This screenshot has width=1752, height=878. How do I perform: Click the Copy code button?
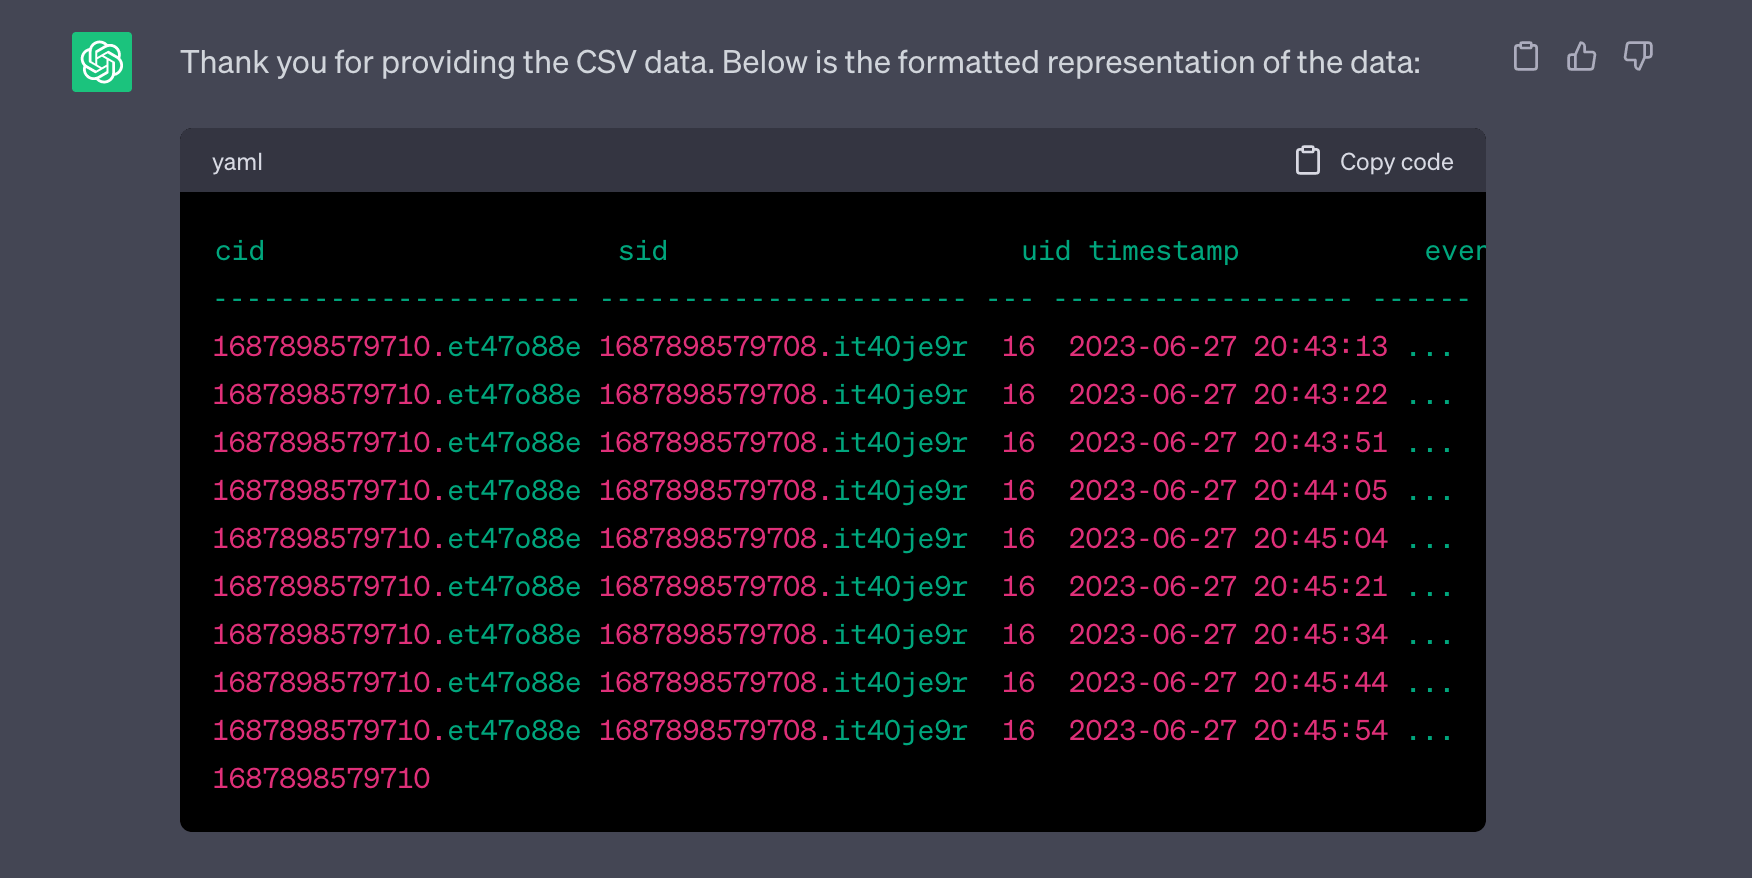pyautogui.click(x=1396, y=161)
